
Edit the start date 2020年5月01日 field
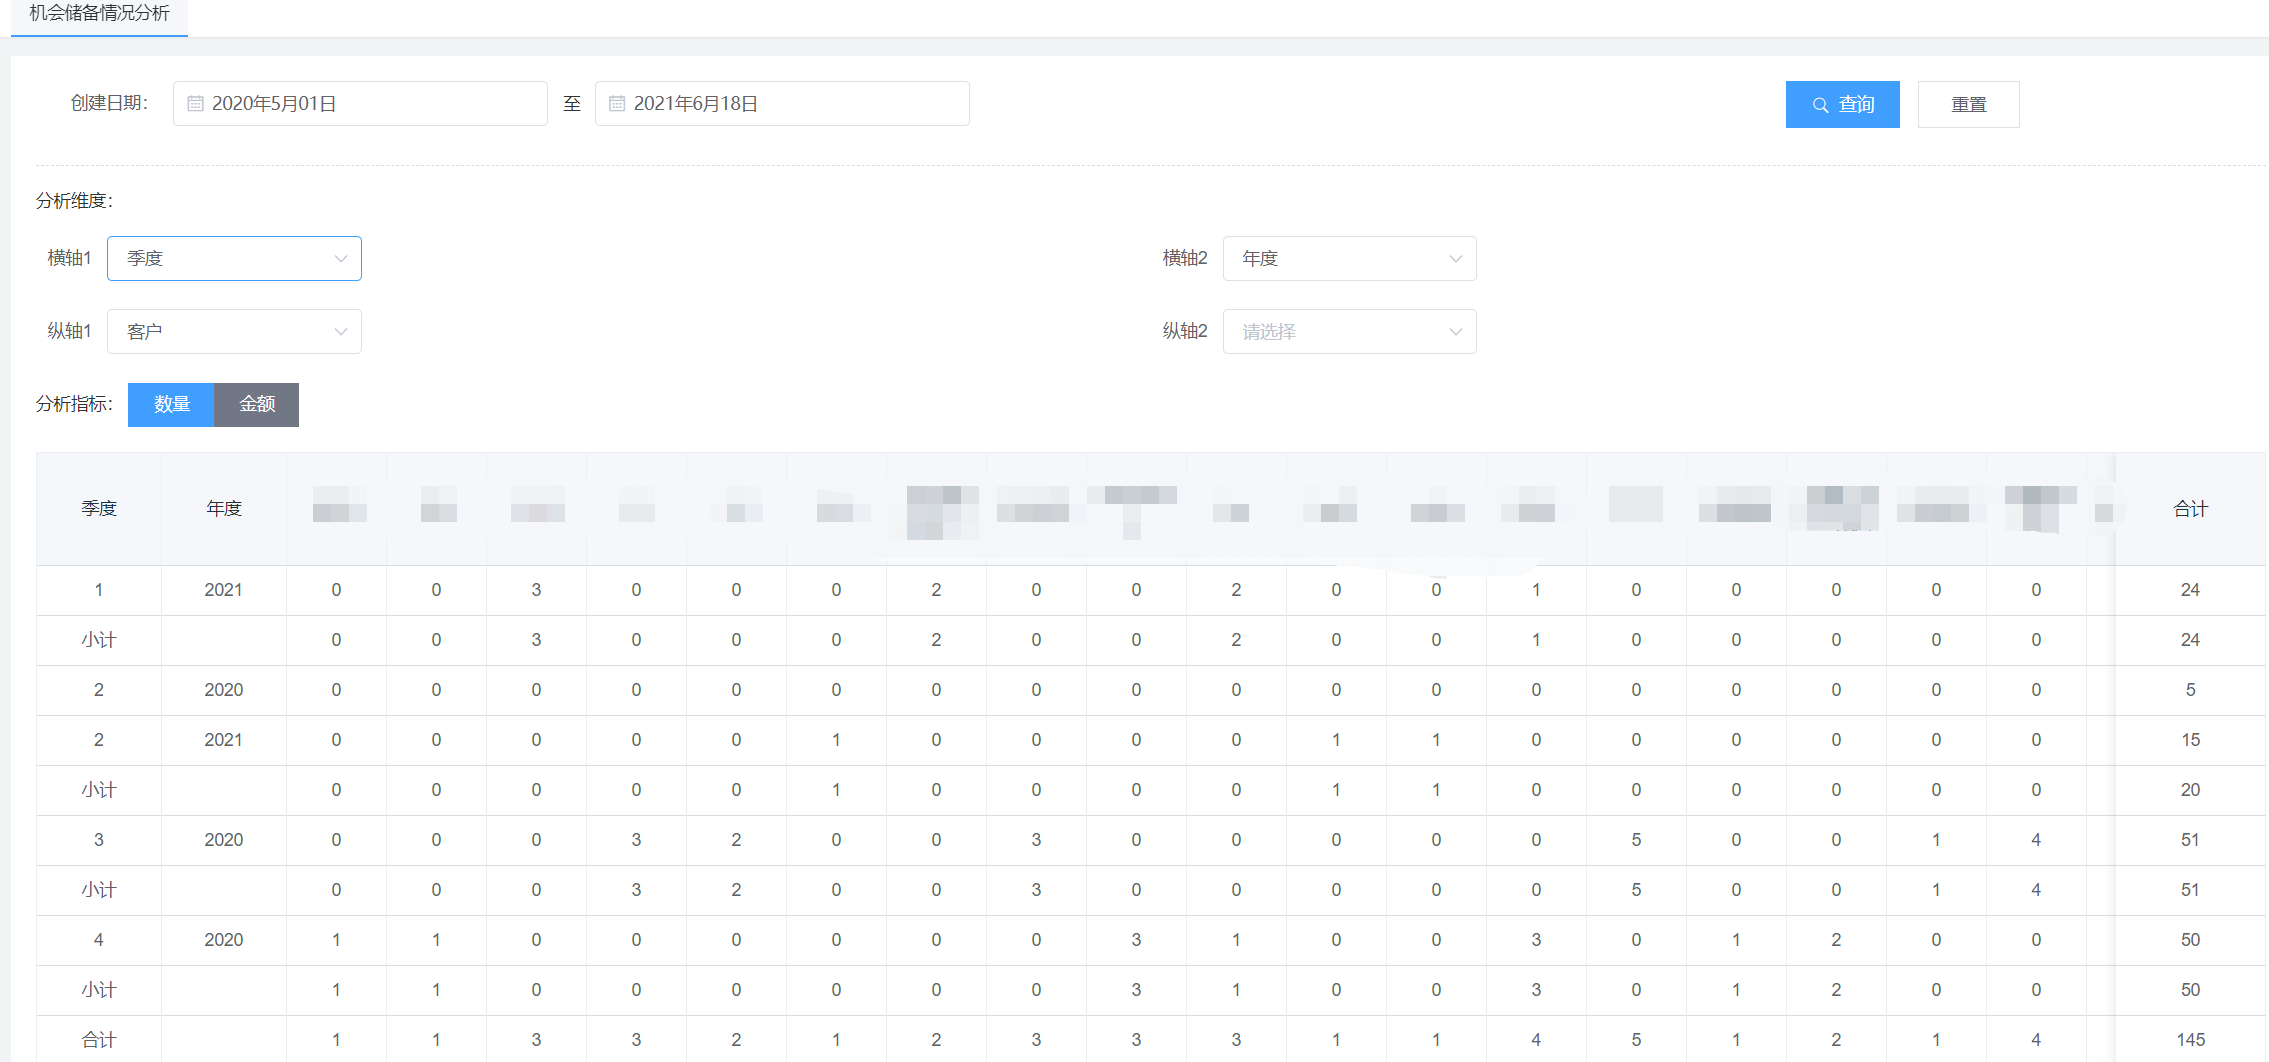370,104
